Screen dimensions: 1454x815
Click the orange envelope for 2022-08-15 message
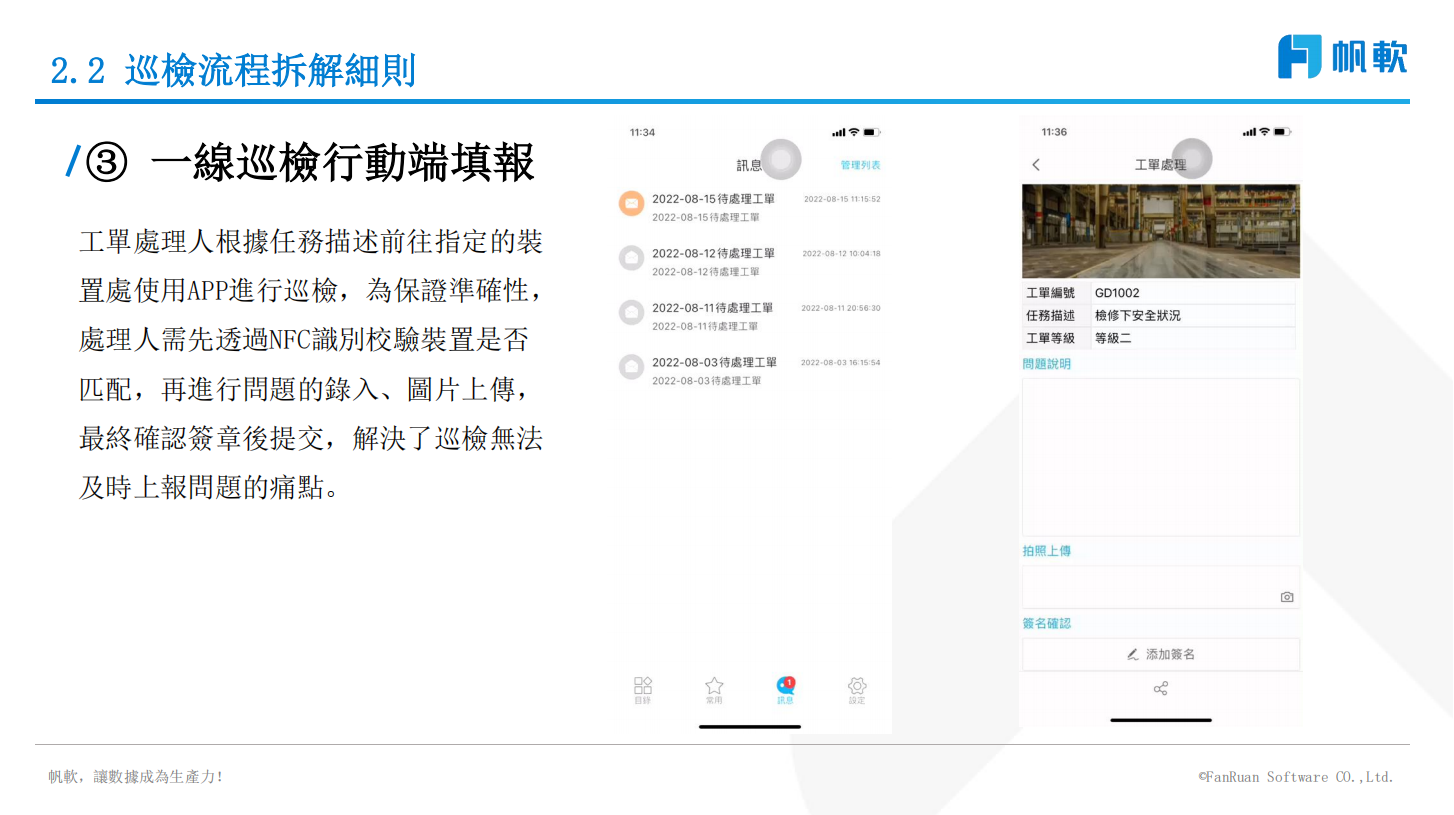[x=631, y=203]
